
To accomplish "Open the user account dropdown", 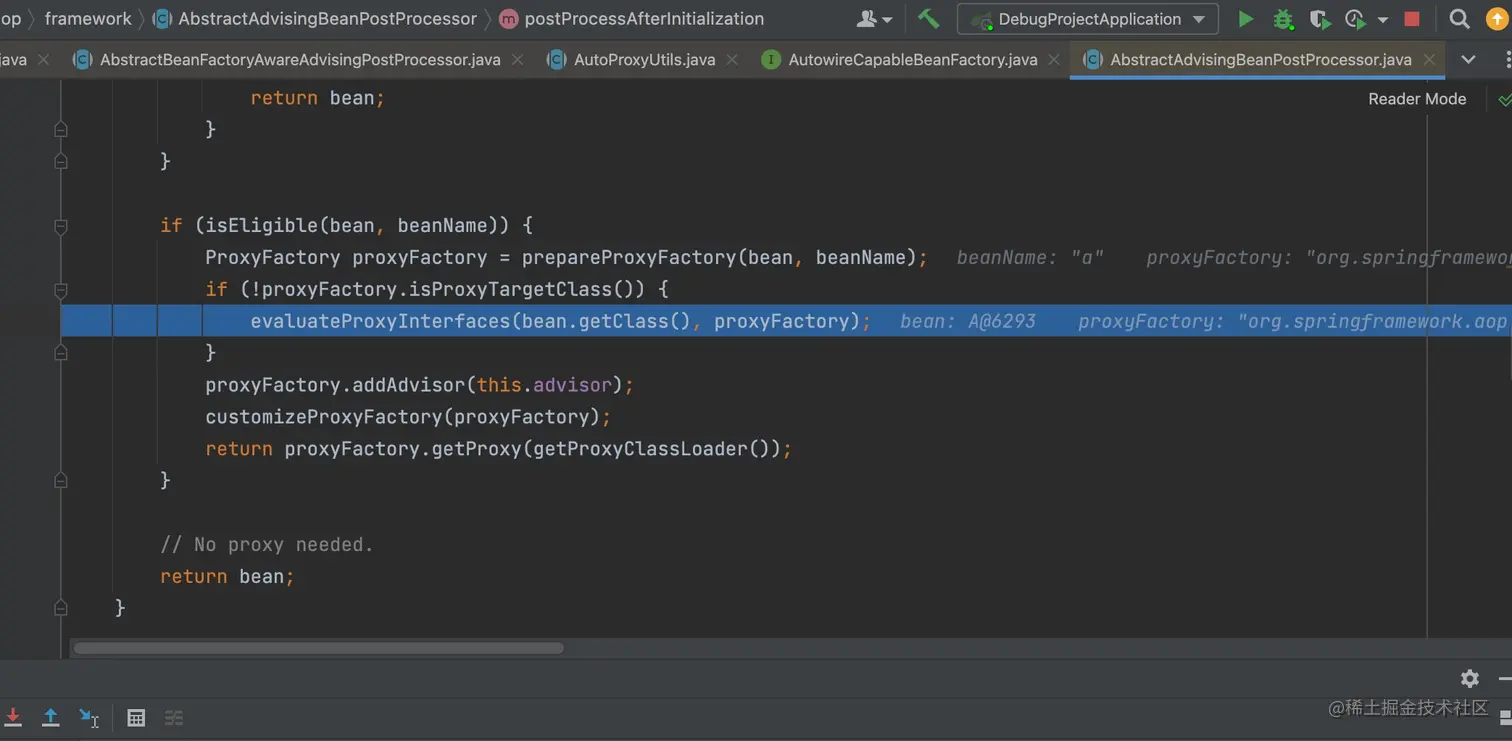I will click(874, 19).
